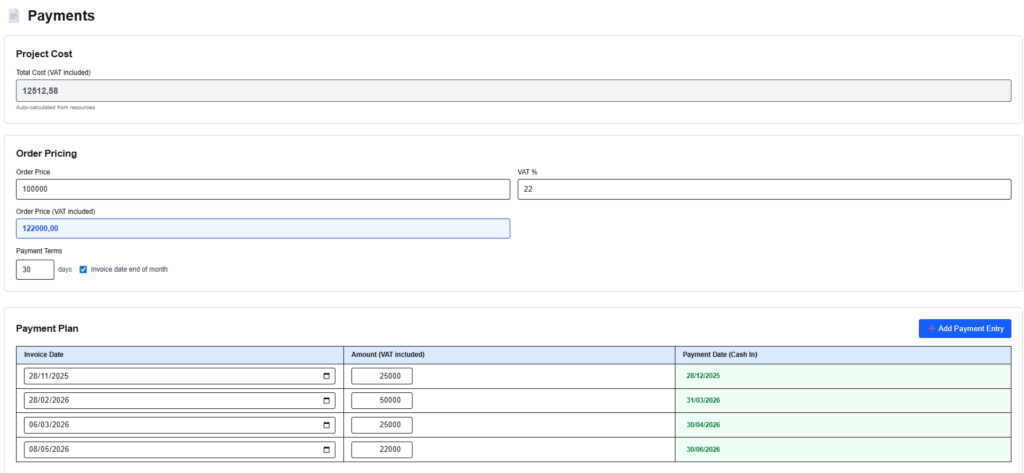Click the Payment Date (Cash In) column header

[842, 355]
